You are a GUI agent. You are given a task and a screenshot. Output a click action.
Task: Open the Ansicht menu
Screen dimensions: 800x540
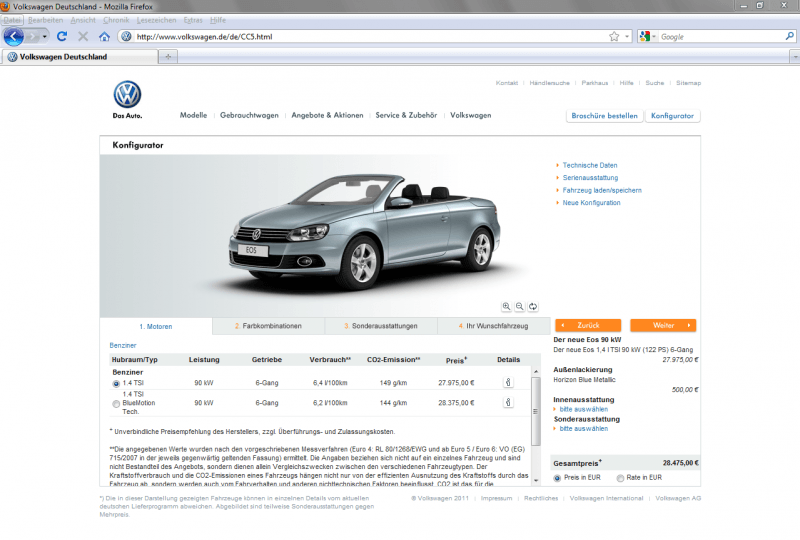tap(83, 20)
